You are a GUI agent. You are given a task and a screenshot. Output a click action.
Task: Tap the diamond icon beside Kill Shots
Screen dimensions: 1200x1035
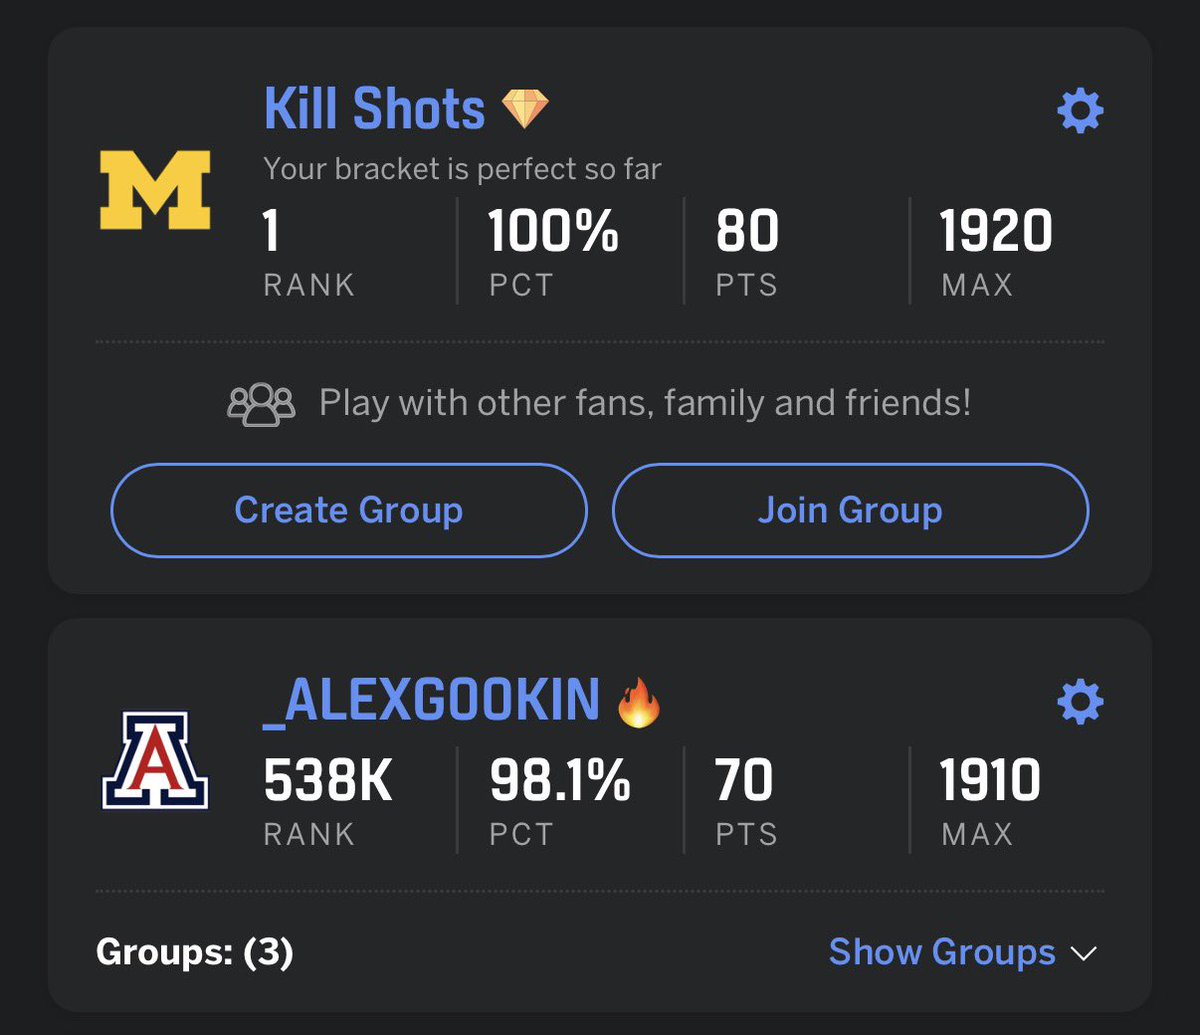(x=525, y=109)
